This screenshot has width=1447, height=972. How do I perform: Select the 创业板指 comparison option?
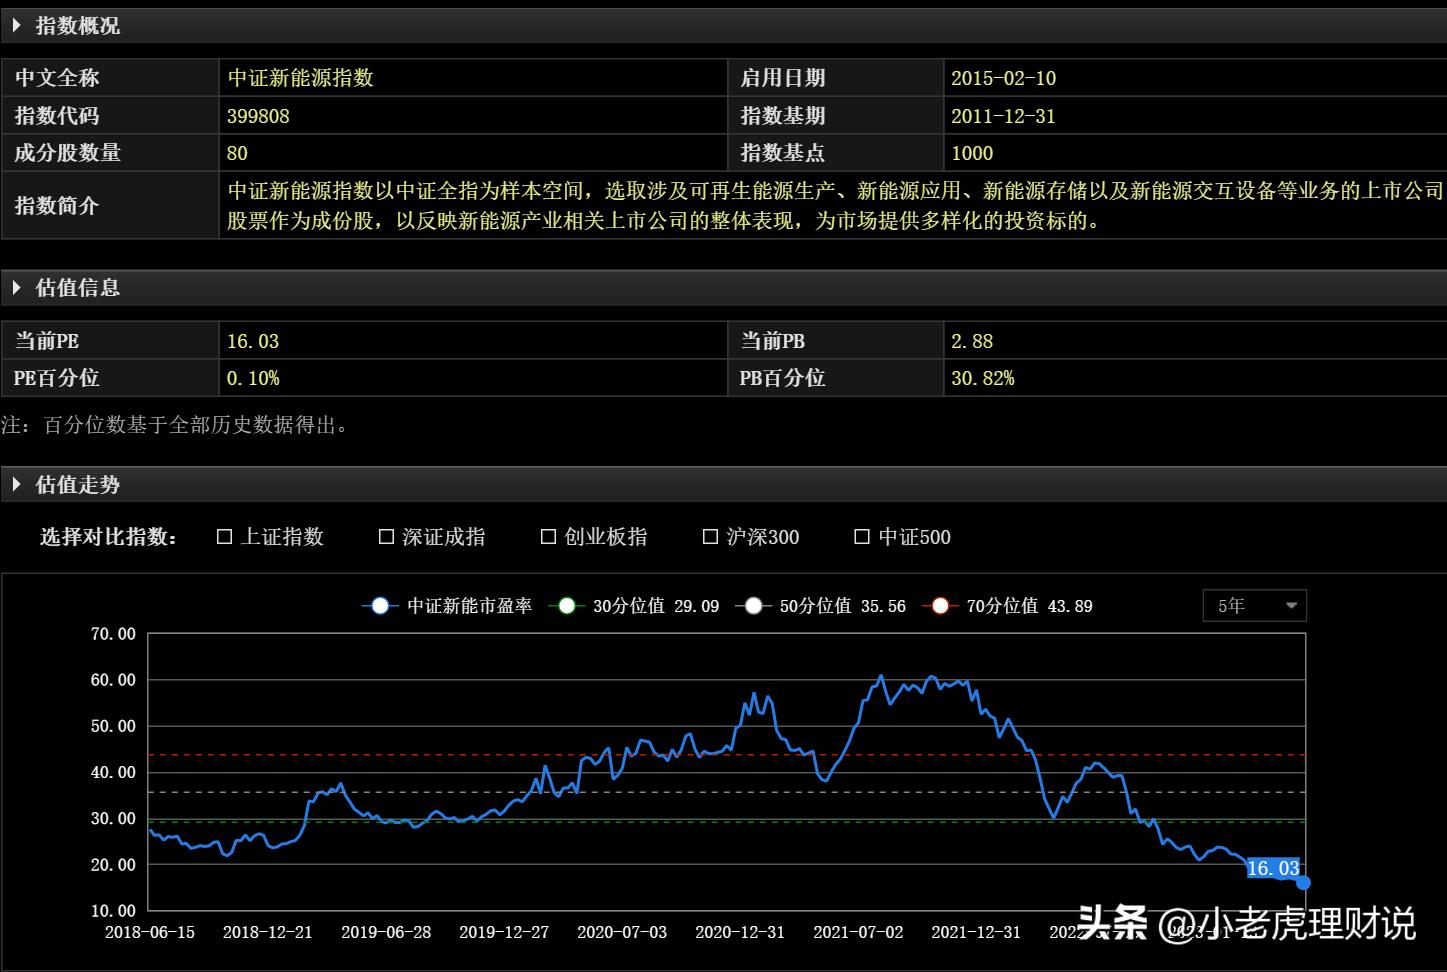pyautogui.click(x=548, y=536)
